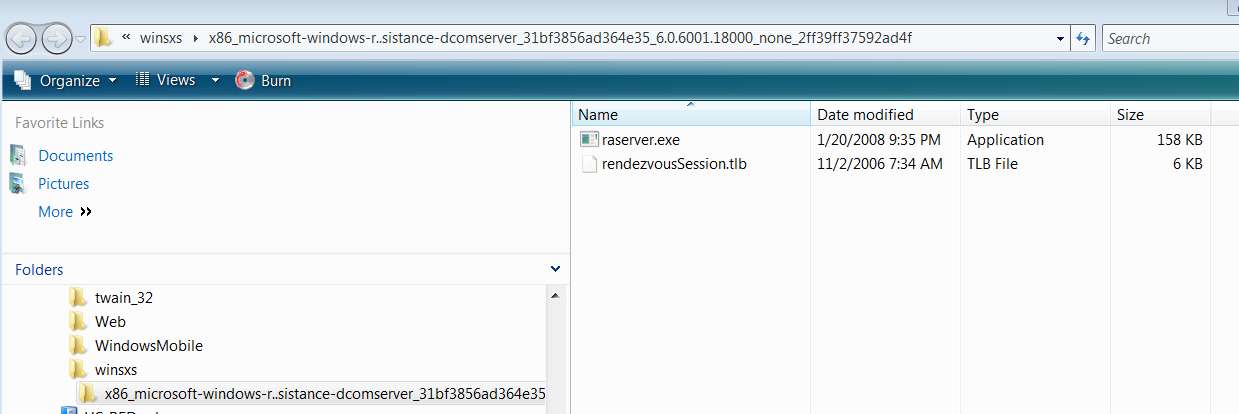Click the Application type cell
The image size is (1239, 414).
1005,140
